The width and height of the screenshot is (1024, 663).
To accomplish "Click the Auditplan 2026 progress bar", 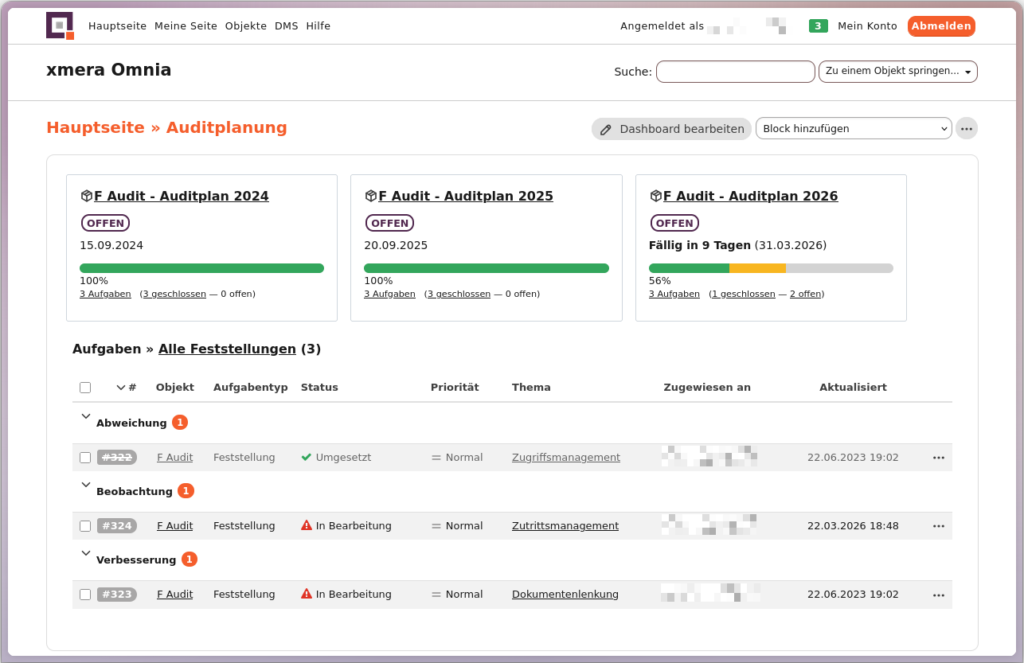I will click(x=770, y=268).
